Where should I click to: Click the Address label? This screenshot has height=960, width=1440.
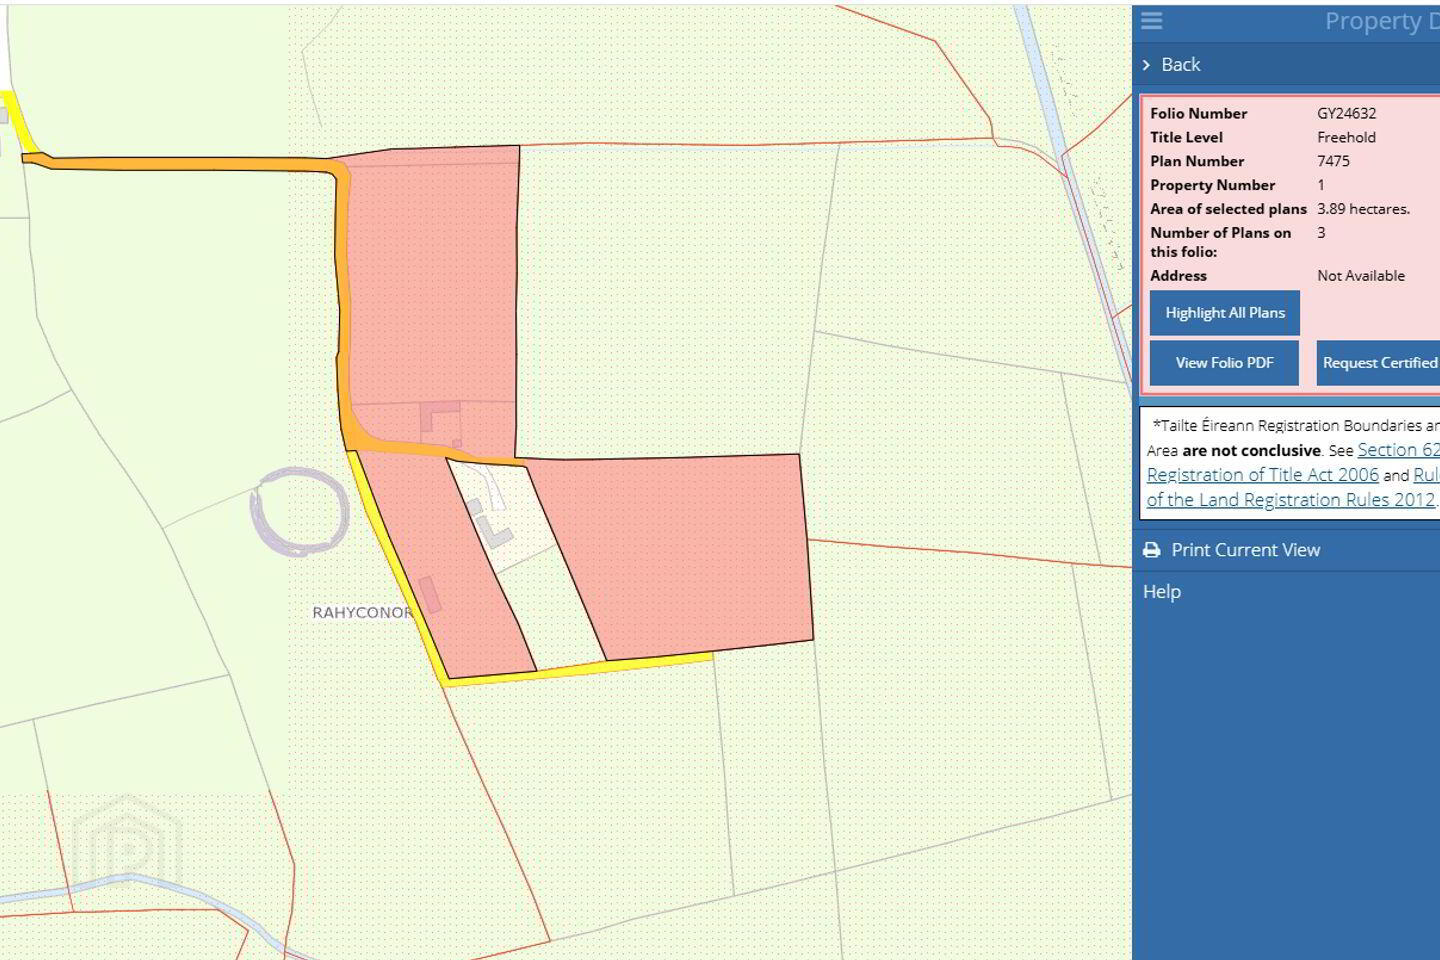tap(1178, 276)
